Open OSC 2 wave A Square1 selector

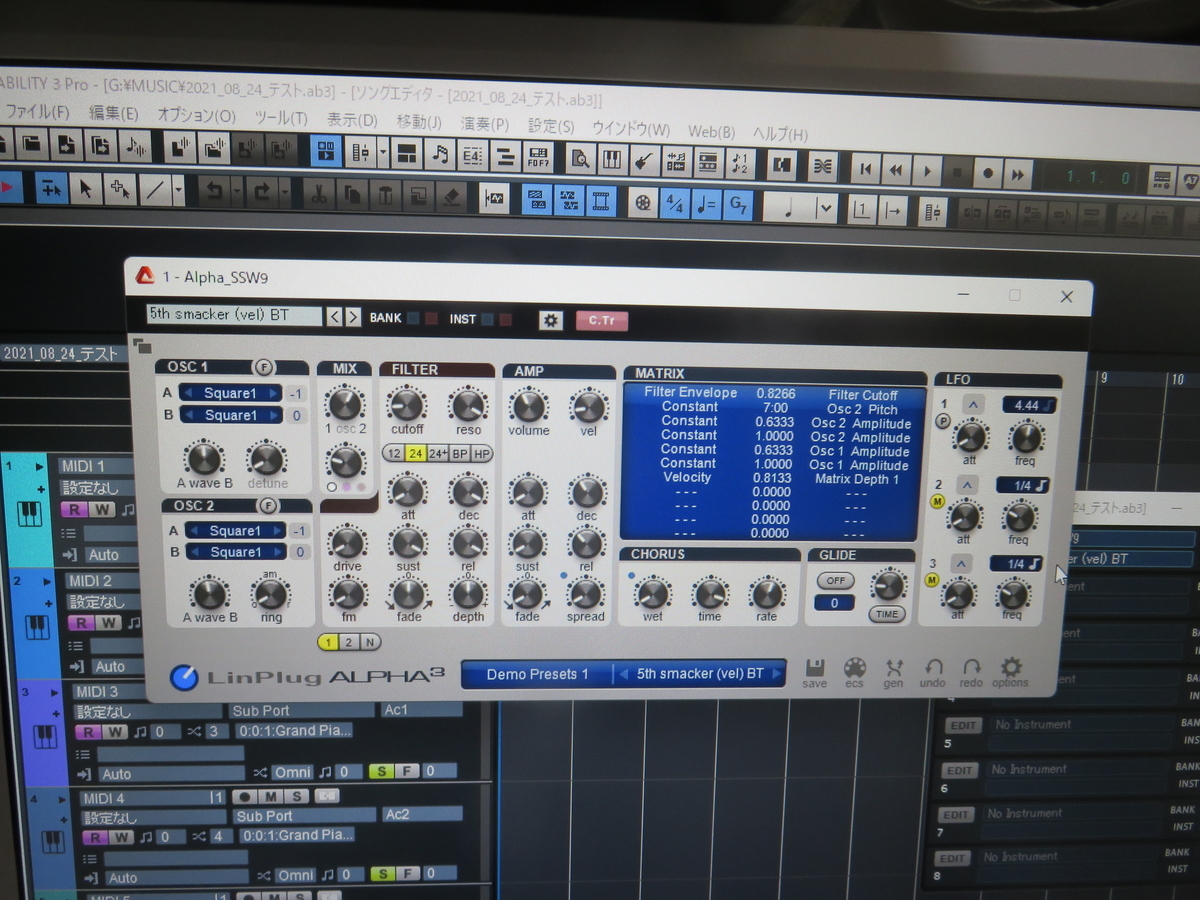235,531
